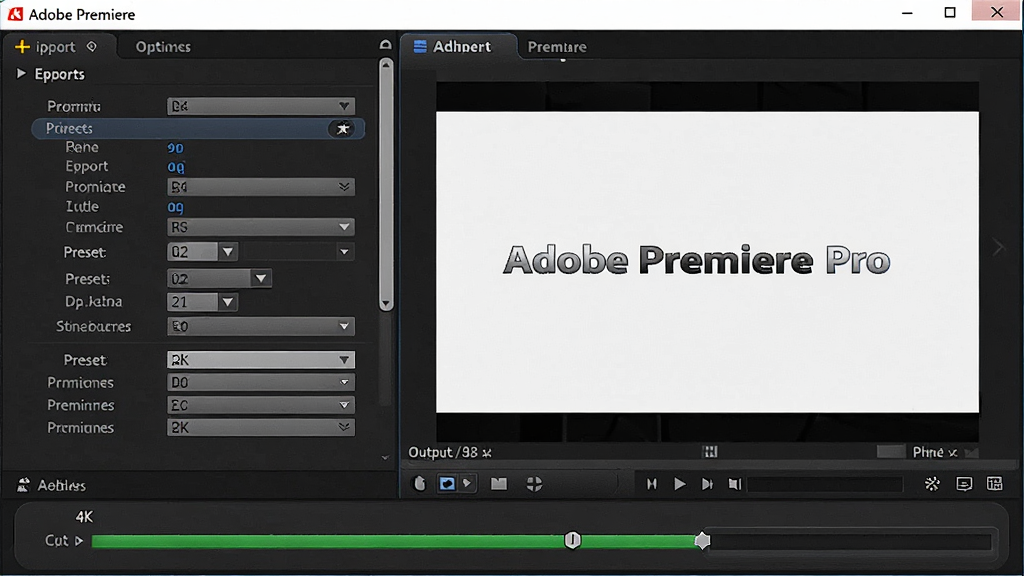Click the folder icon in playback bar
The height and width of the screenshot is (576, 1024).
(499, 483)
